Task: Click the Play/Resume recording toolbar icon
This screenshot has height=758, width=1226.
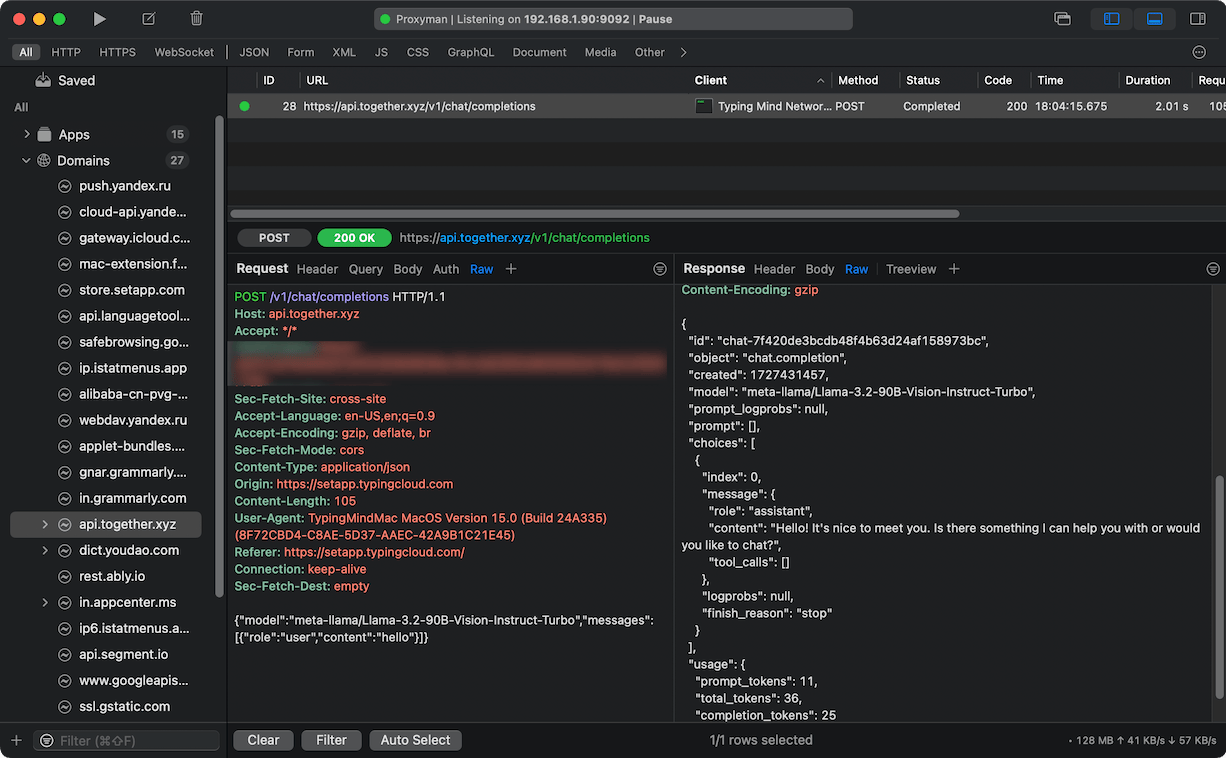Action: pos(99,19)
